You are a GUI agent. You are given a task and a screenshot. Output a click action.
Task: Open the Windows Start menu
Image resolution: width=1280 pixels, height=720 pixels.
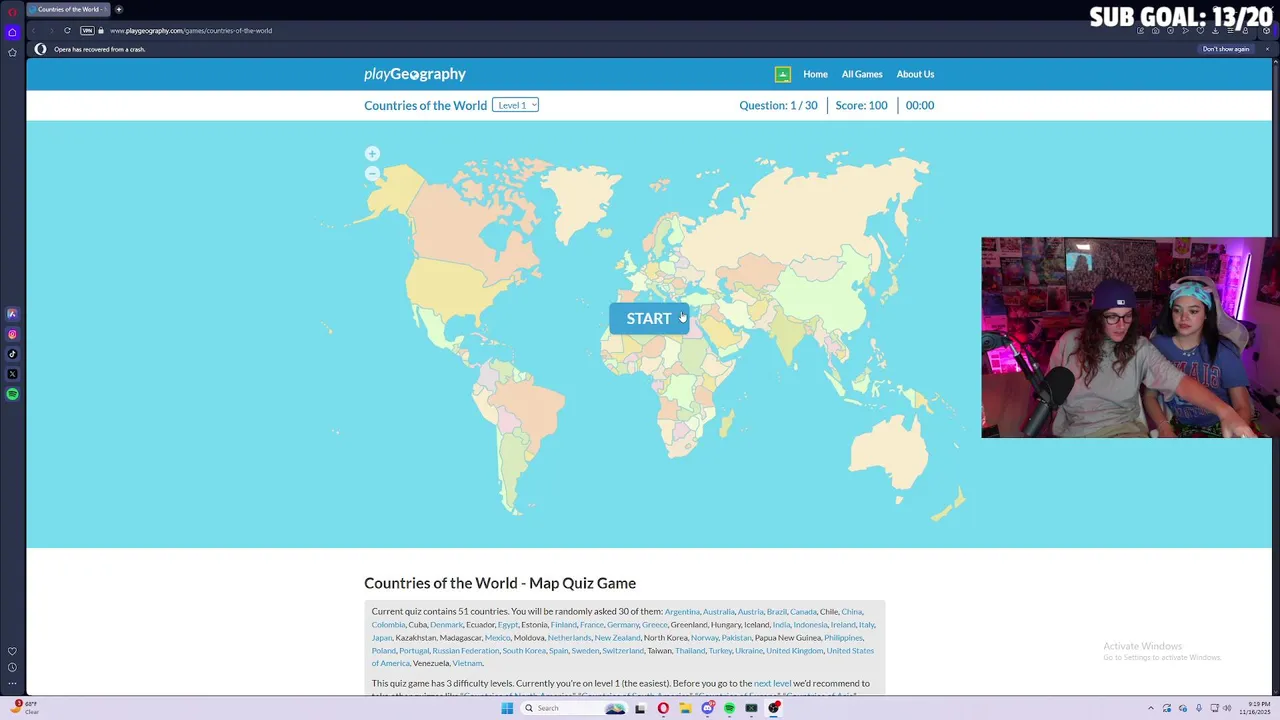pos(507,708)
